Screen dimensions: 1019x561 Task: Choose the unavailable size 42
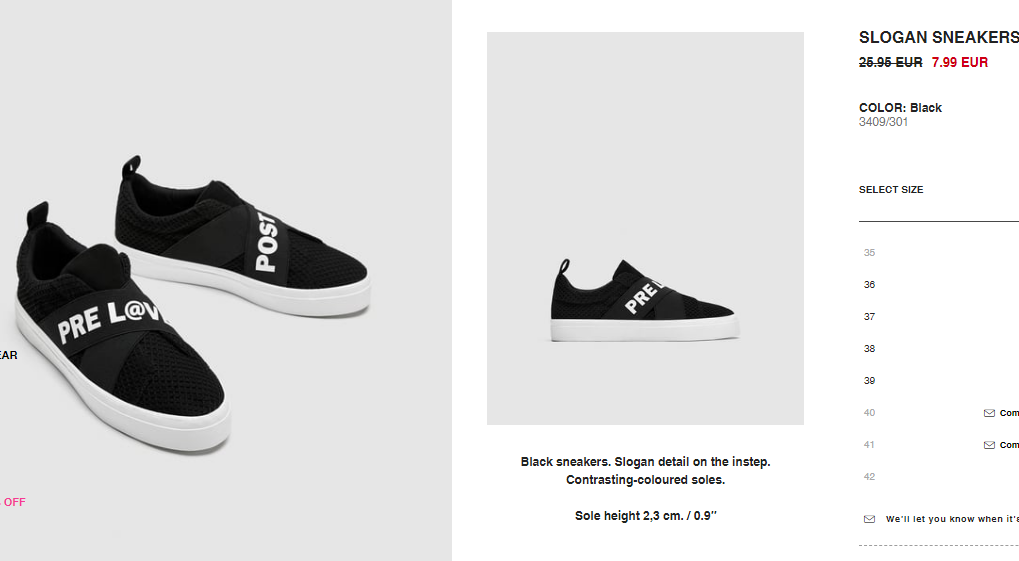coord(870,476)
